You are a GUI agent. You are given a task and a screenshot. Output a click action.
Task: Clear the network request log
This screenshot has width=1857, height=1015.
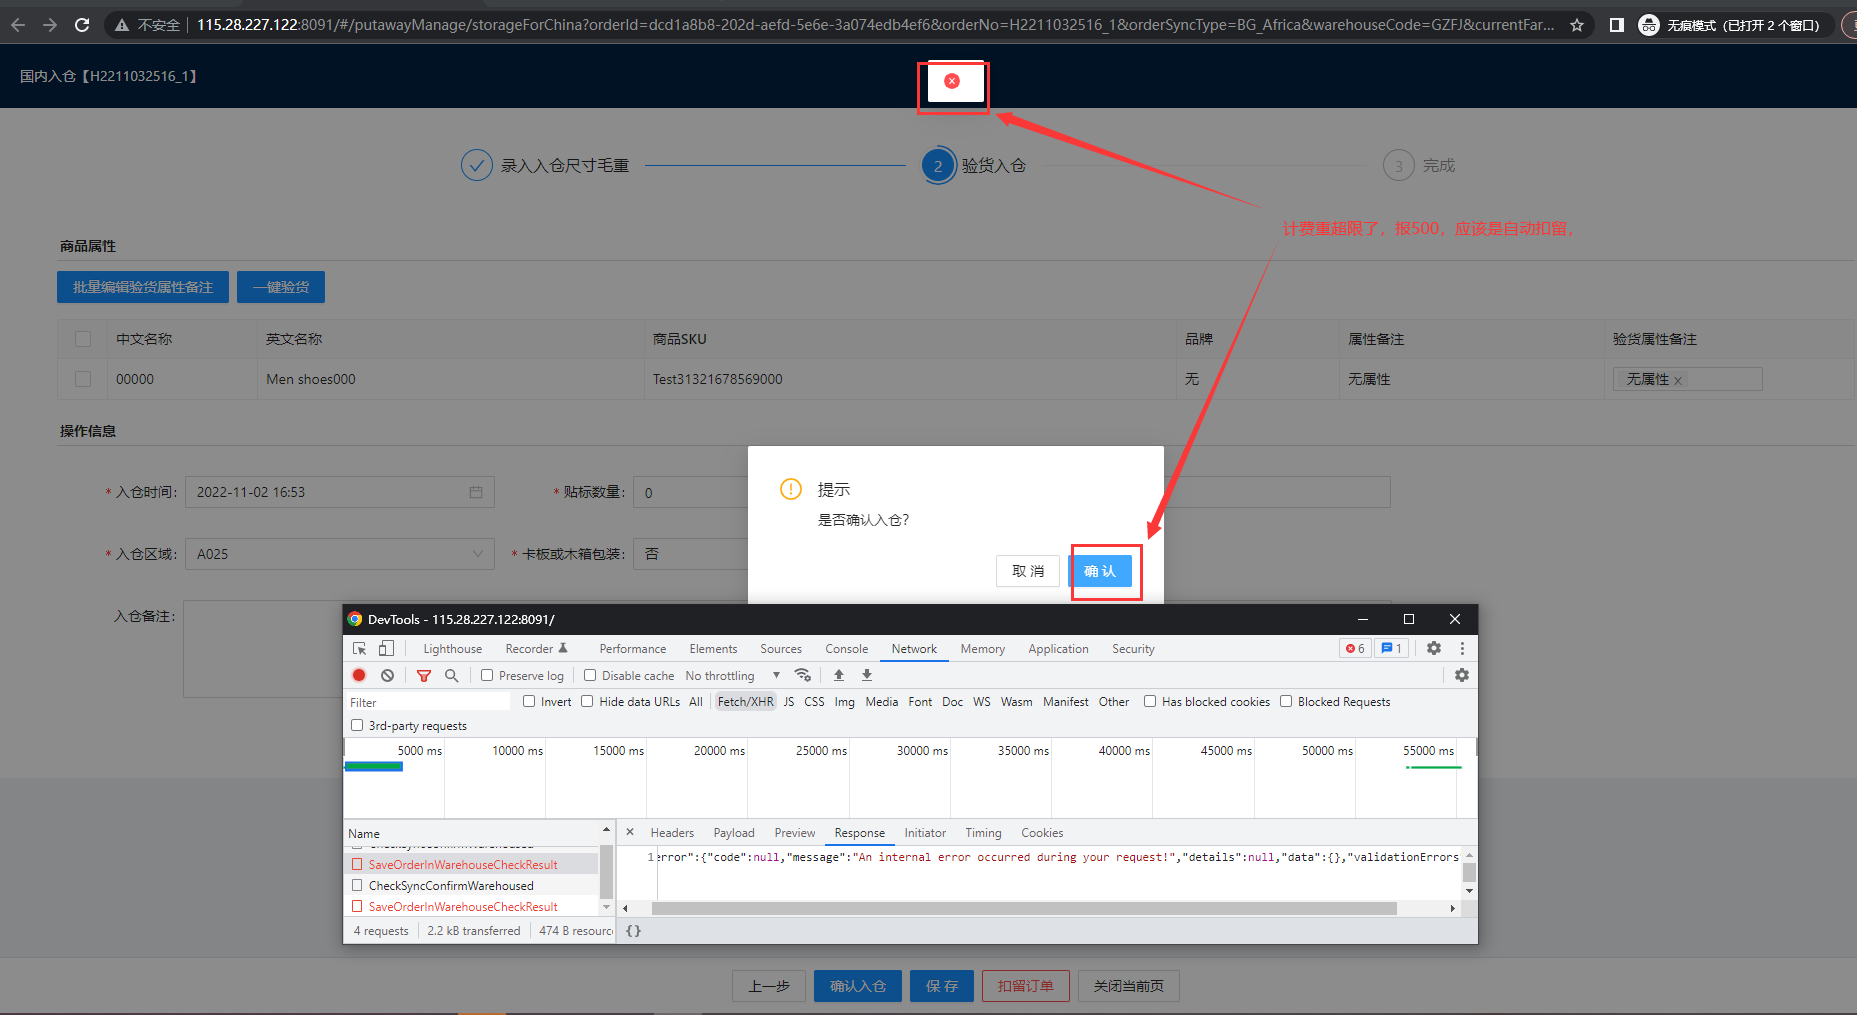pos(387,675)
